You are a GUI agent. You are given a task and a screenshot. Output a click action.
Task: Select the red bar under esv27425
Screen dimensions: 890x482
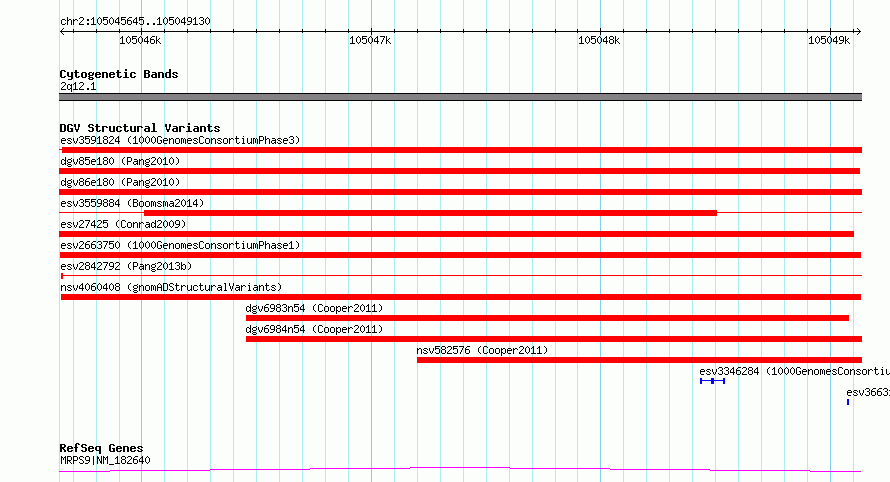pyautogui.click(x=456, y=234)
